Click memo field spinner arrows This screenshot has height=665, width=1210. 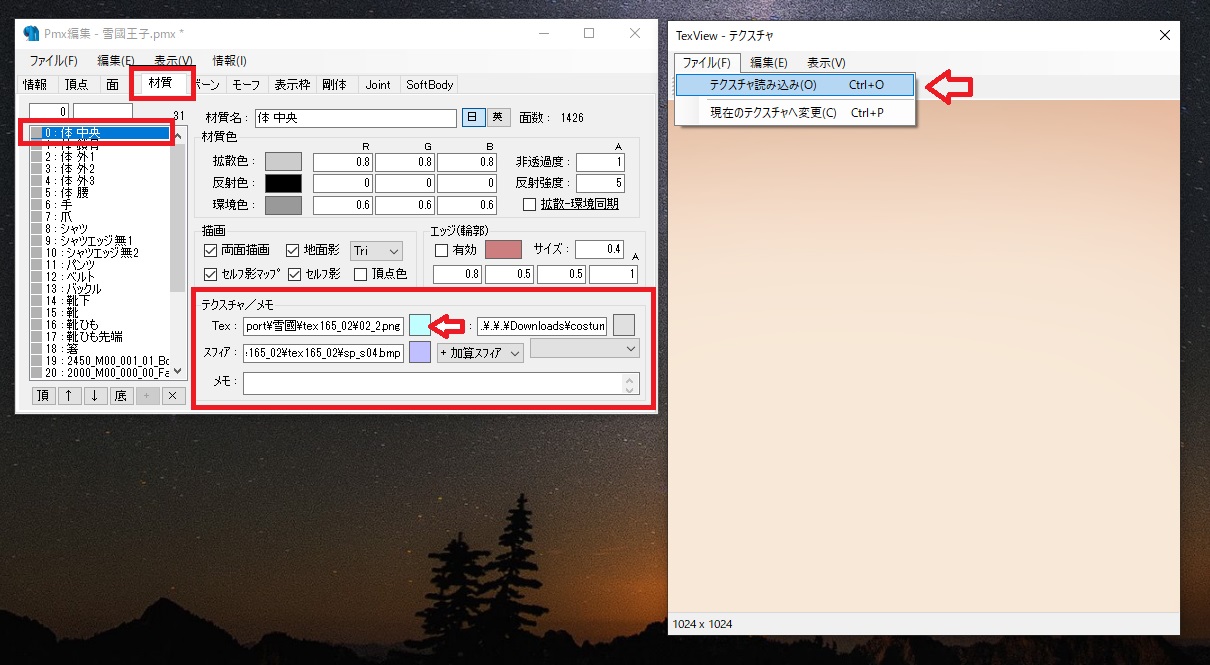[630, 383]
